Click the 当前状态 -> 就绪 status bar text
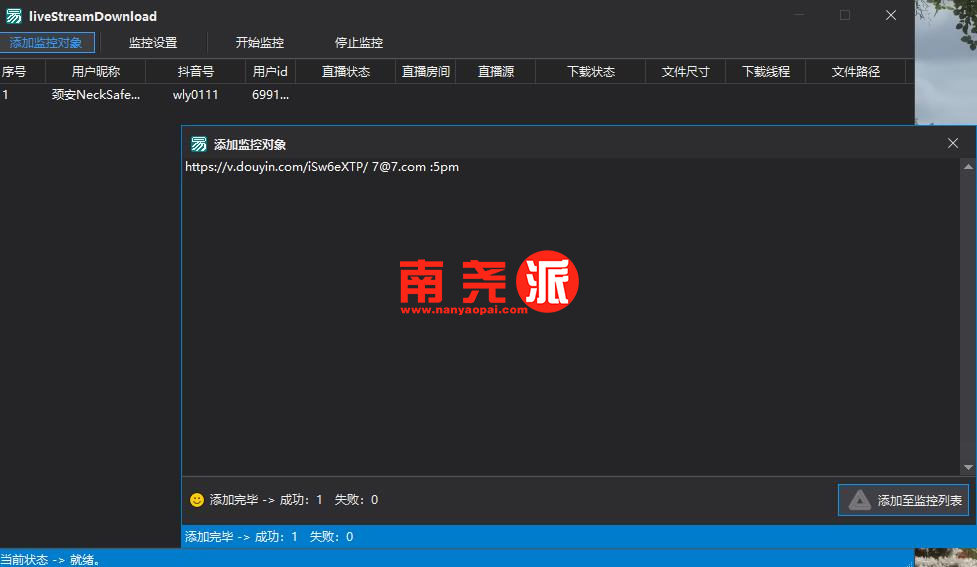The width and height of the screenshot is (977, 567). coord(50,560)
